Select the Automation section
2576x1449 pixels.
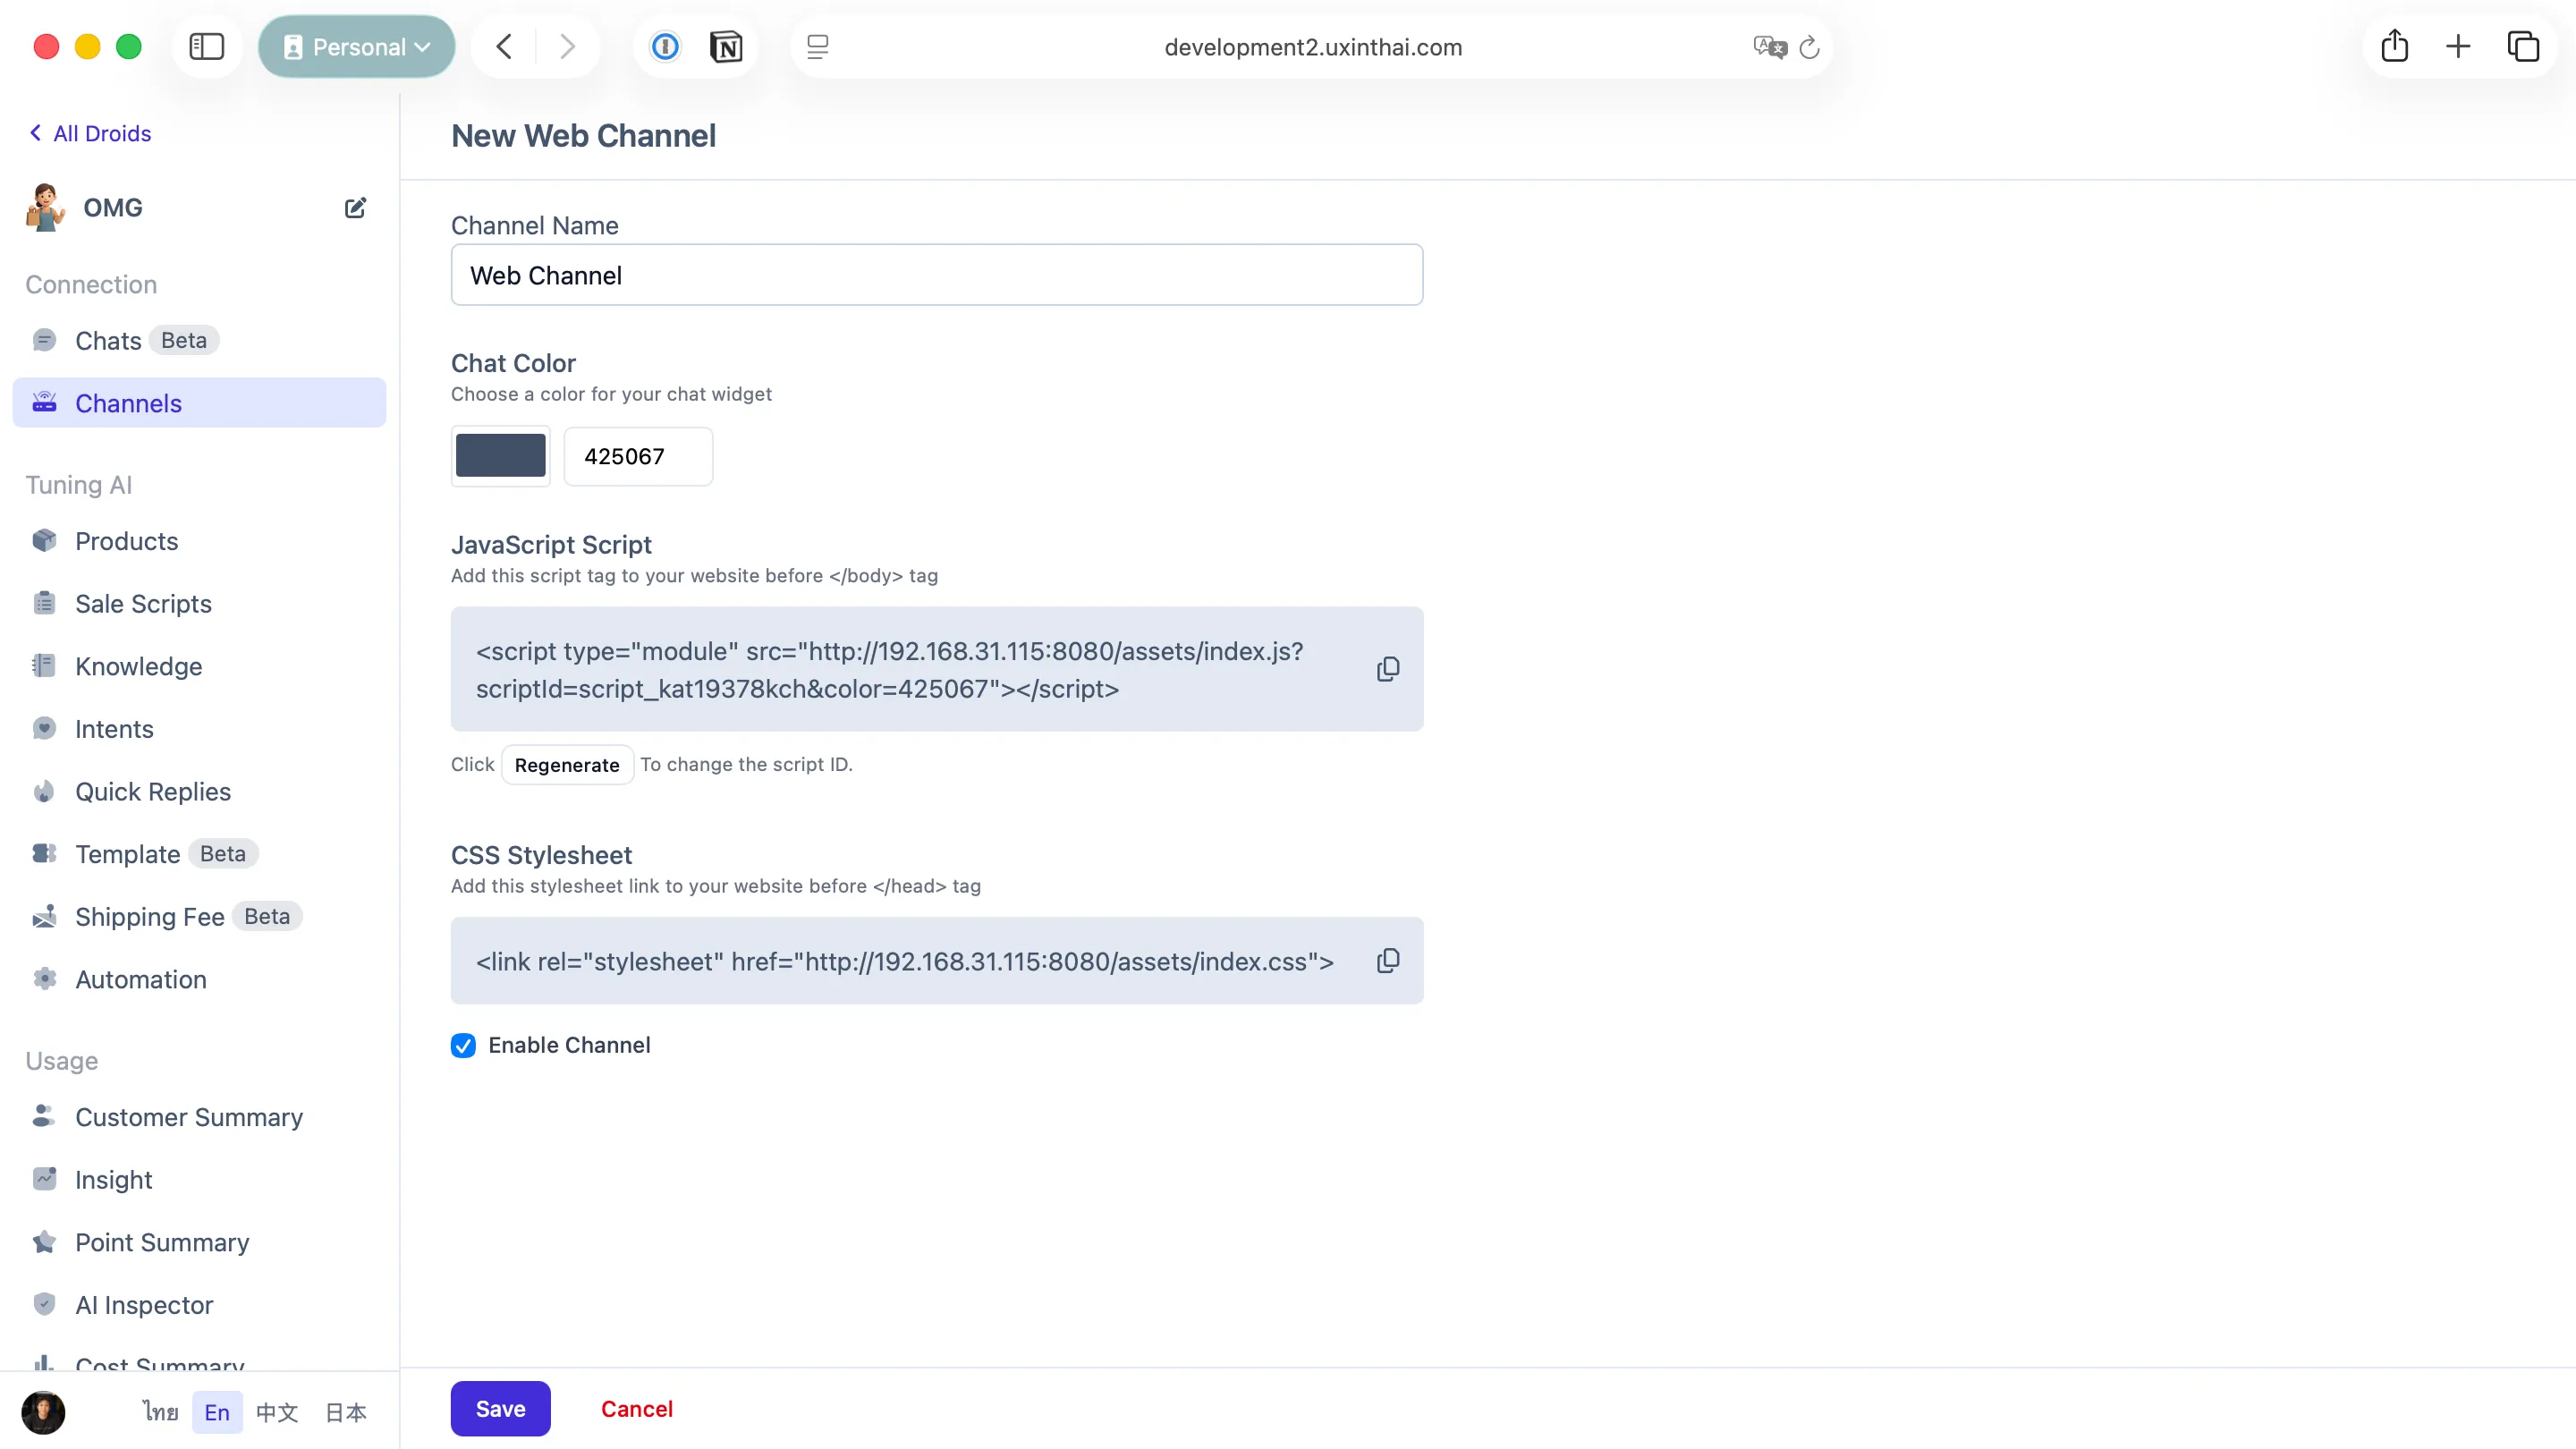[x=140, y=979]
